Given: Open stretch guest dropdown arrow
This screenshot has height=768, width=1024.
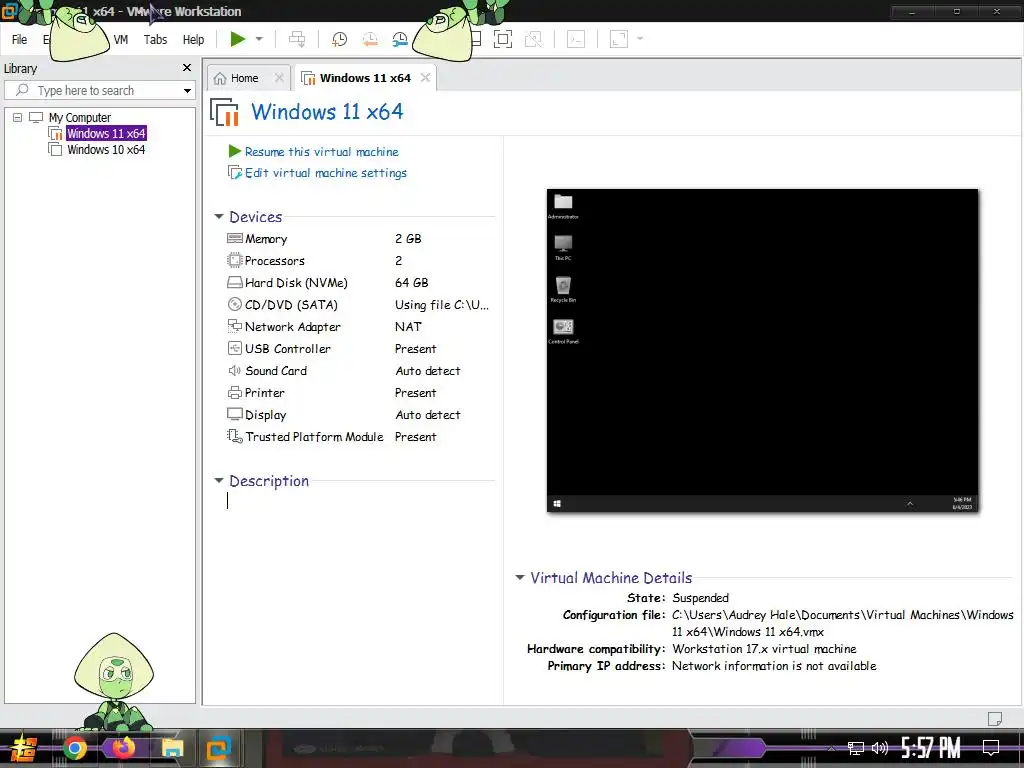Looking at the screenshot, I should pyautogui.click(x=640, y=39).
